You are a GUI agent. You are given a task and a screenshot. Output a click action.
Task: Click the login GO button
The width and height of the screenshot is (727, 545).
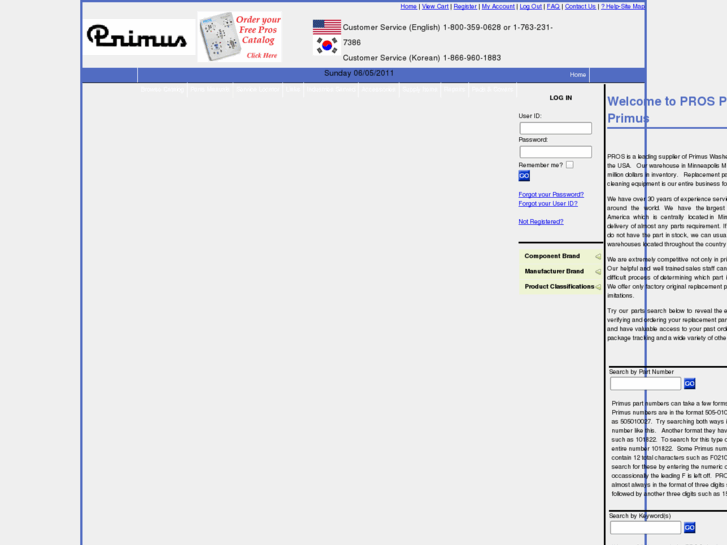click(x=524, y=176)
